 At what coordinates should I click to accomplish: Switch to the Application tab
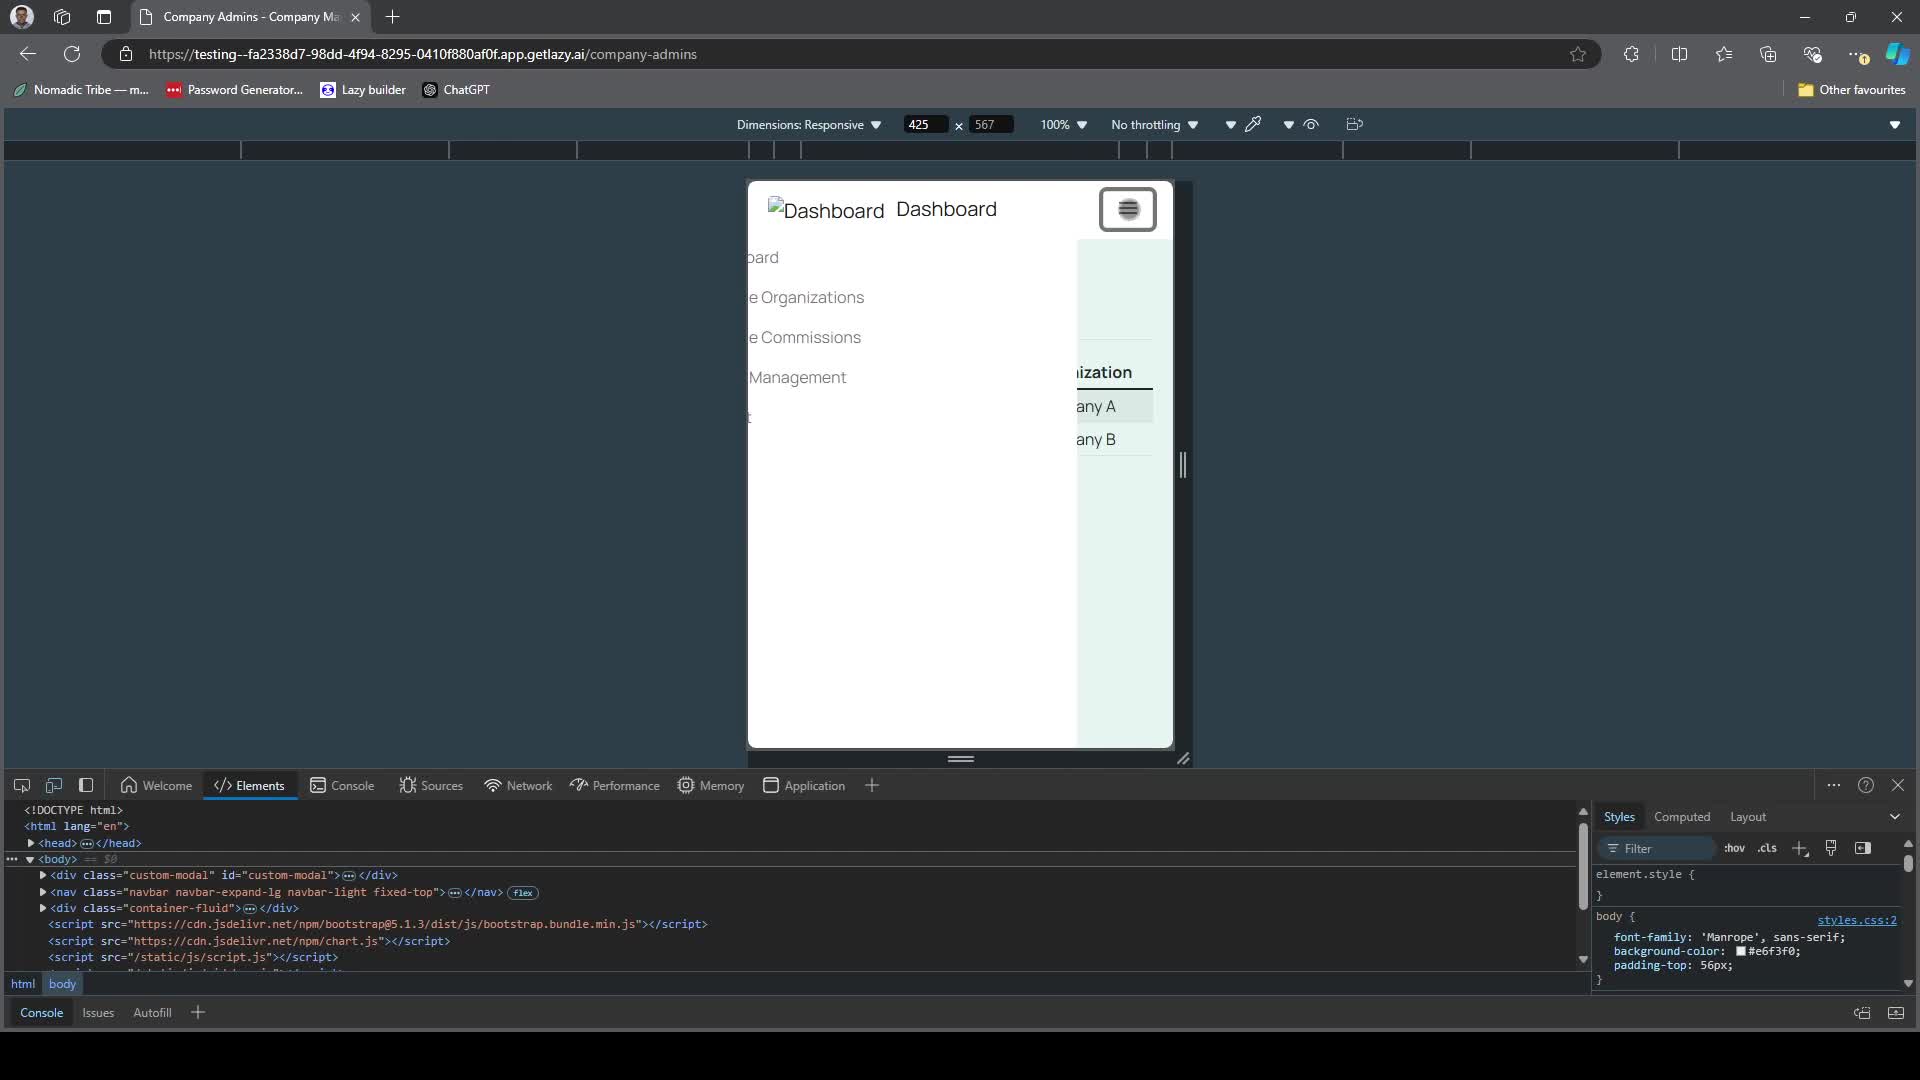pos(804,786)
